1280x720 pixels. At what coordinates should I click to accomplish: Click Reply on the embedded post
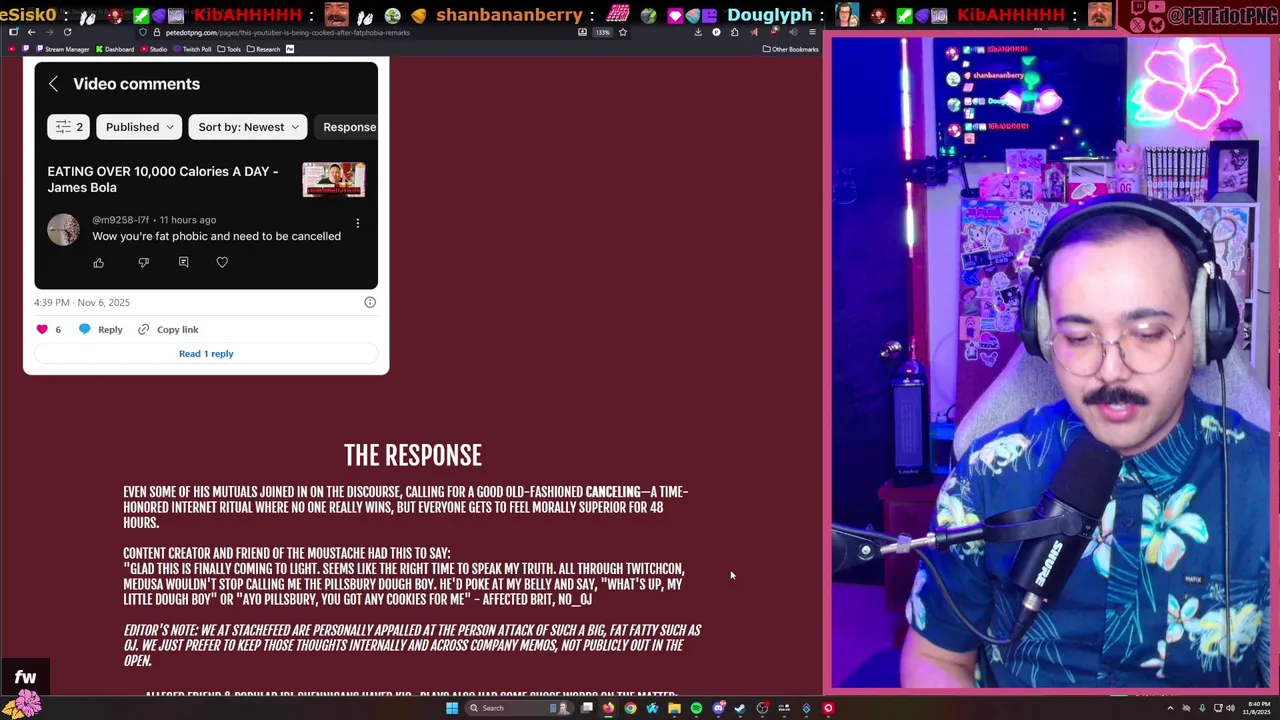pyautogui.click(x=100, y=329)
